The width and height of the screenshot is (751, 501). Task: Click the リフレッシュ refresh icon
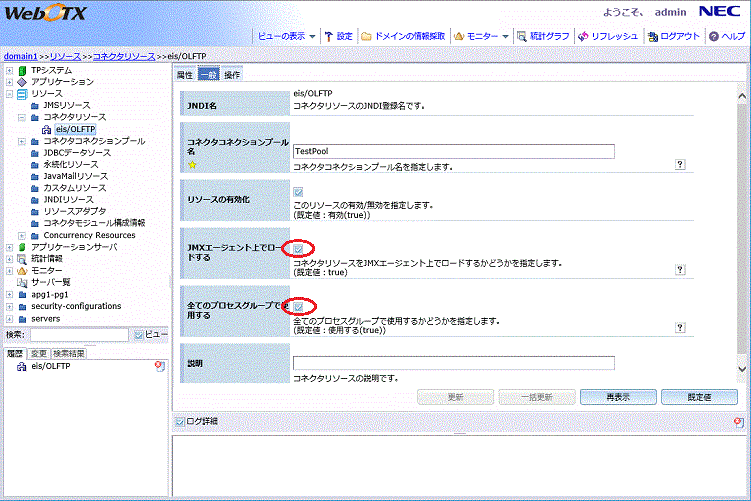583,36
